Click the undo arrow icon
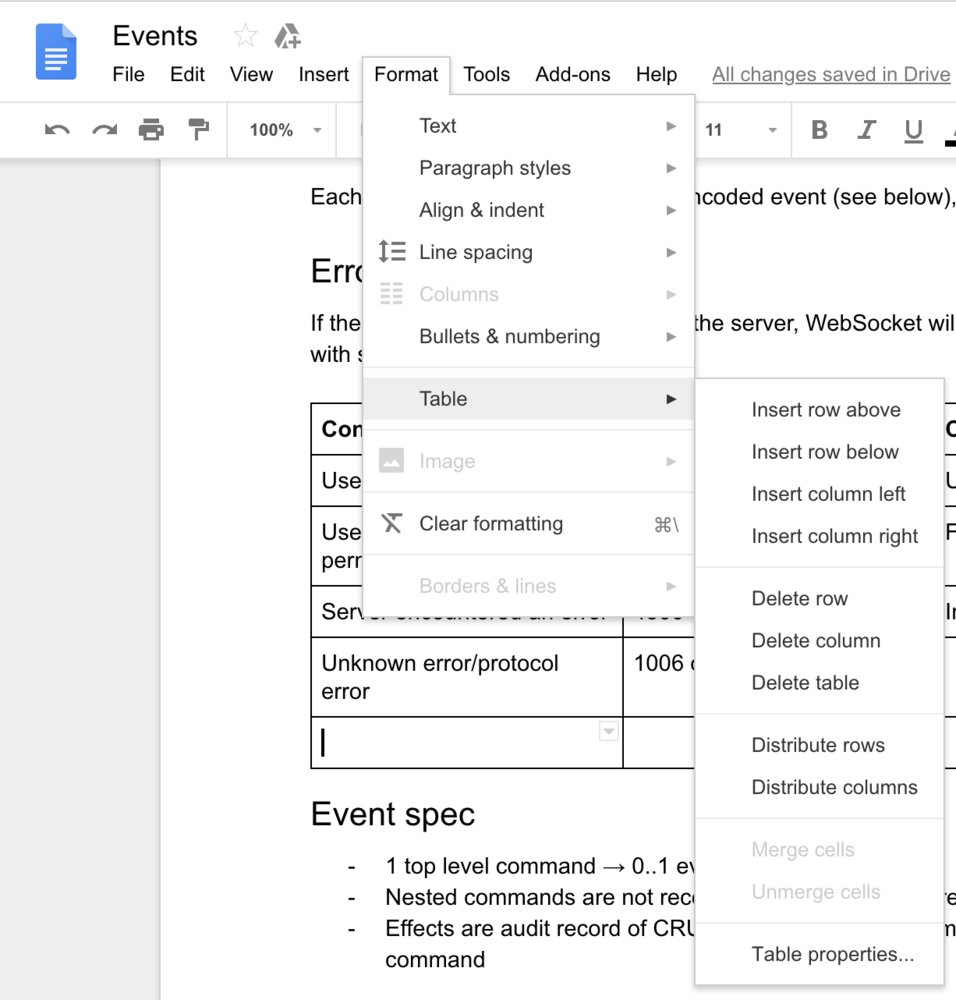956x1000 pixels. coord(57,129)
